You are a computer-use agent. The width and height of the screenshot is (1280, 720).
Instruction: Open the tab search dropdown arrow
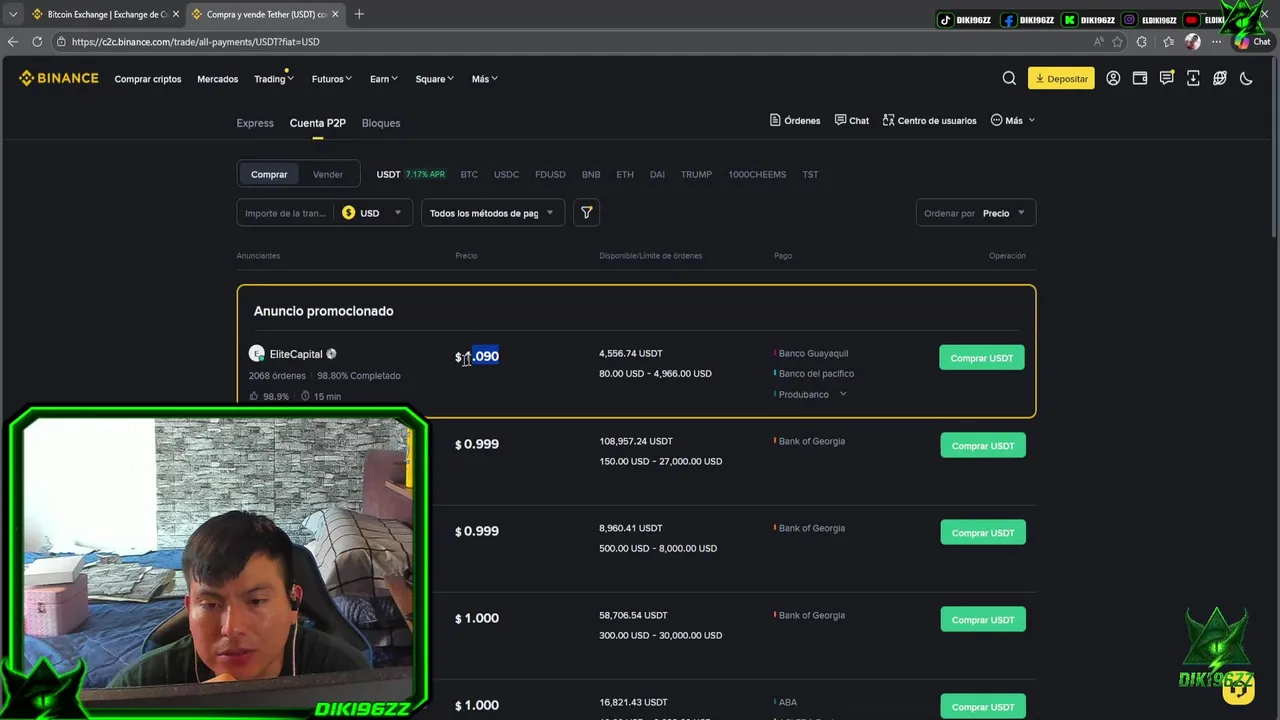point(12,14)
